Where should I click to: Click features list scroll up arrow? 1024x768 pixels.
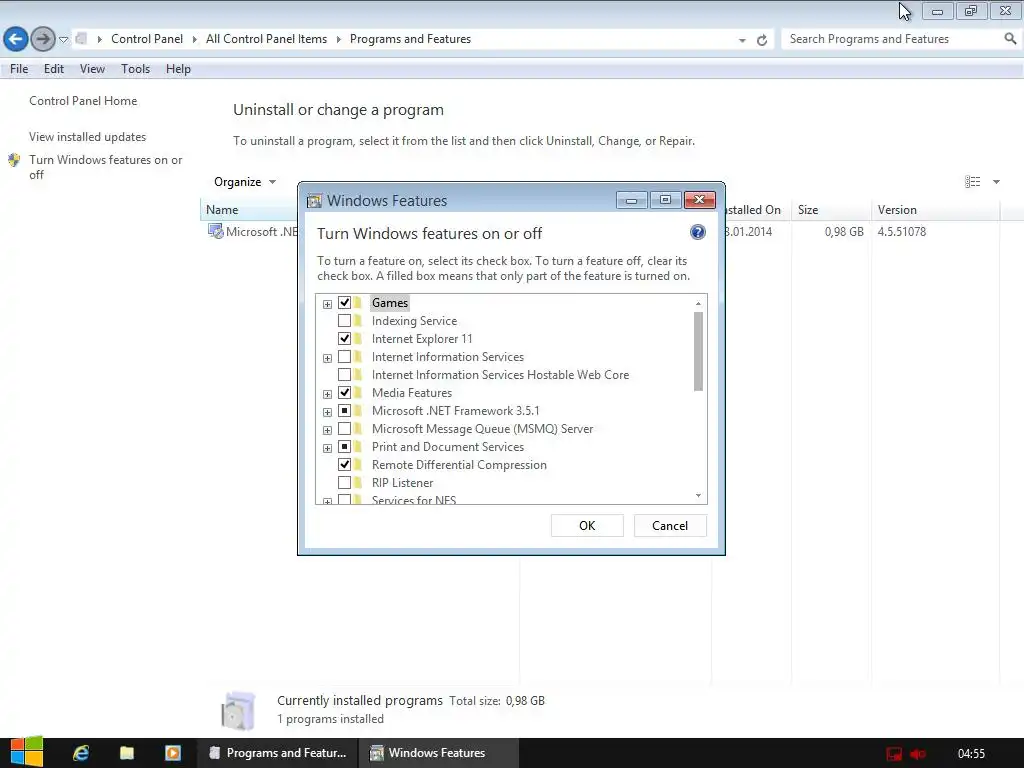click(x=698, y=303)
